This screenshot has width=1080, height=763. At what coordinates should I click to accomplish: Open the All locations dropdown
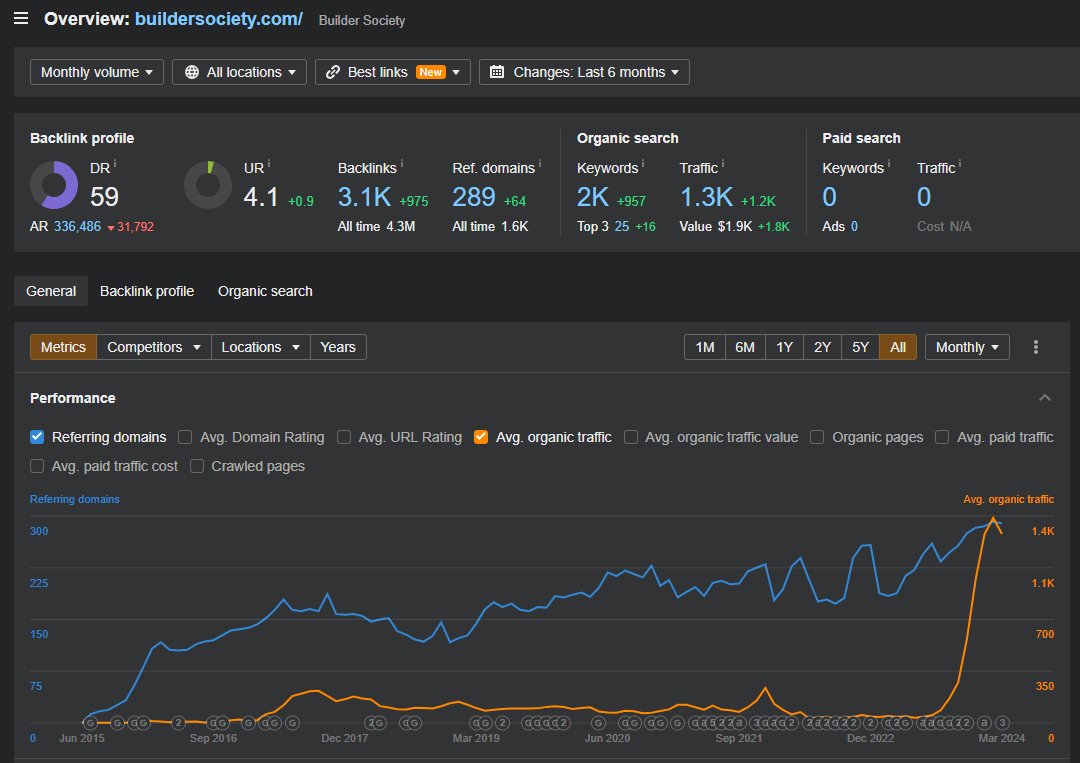click(239, 72)
